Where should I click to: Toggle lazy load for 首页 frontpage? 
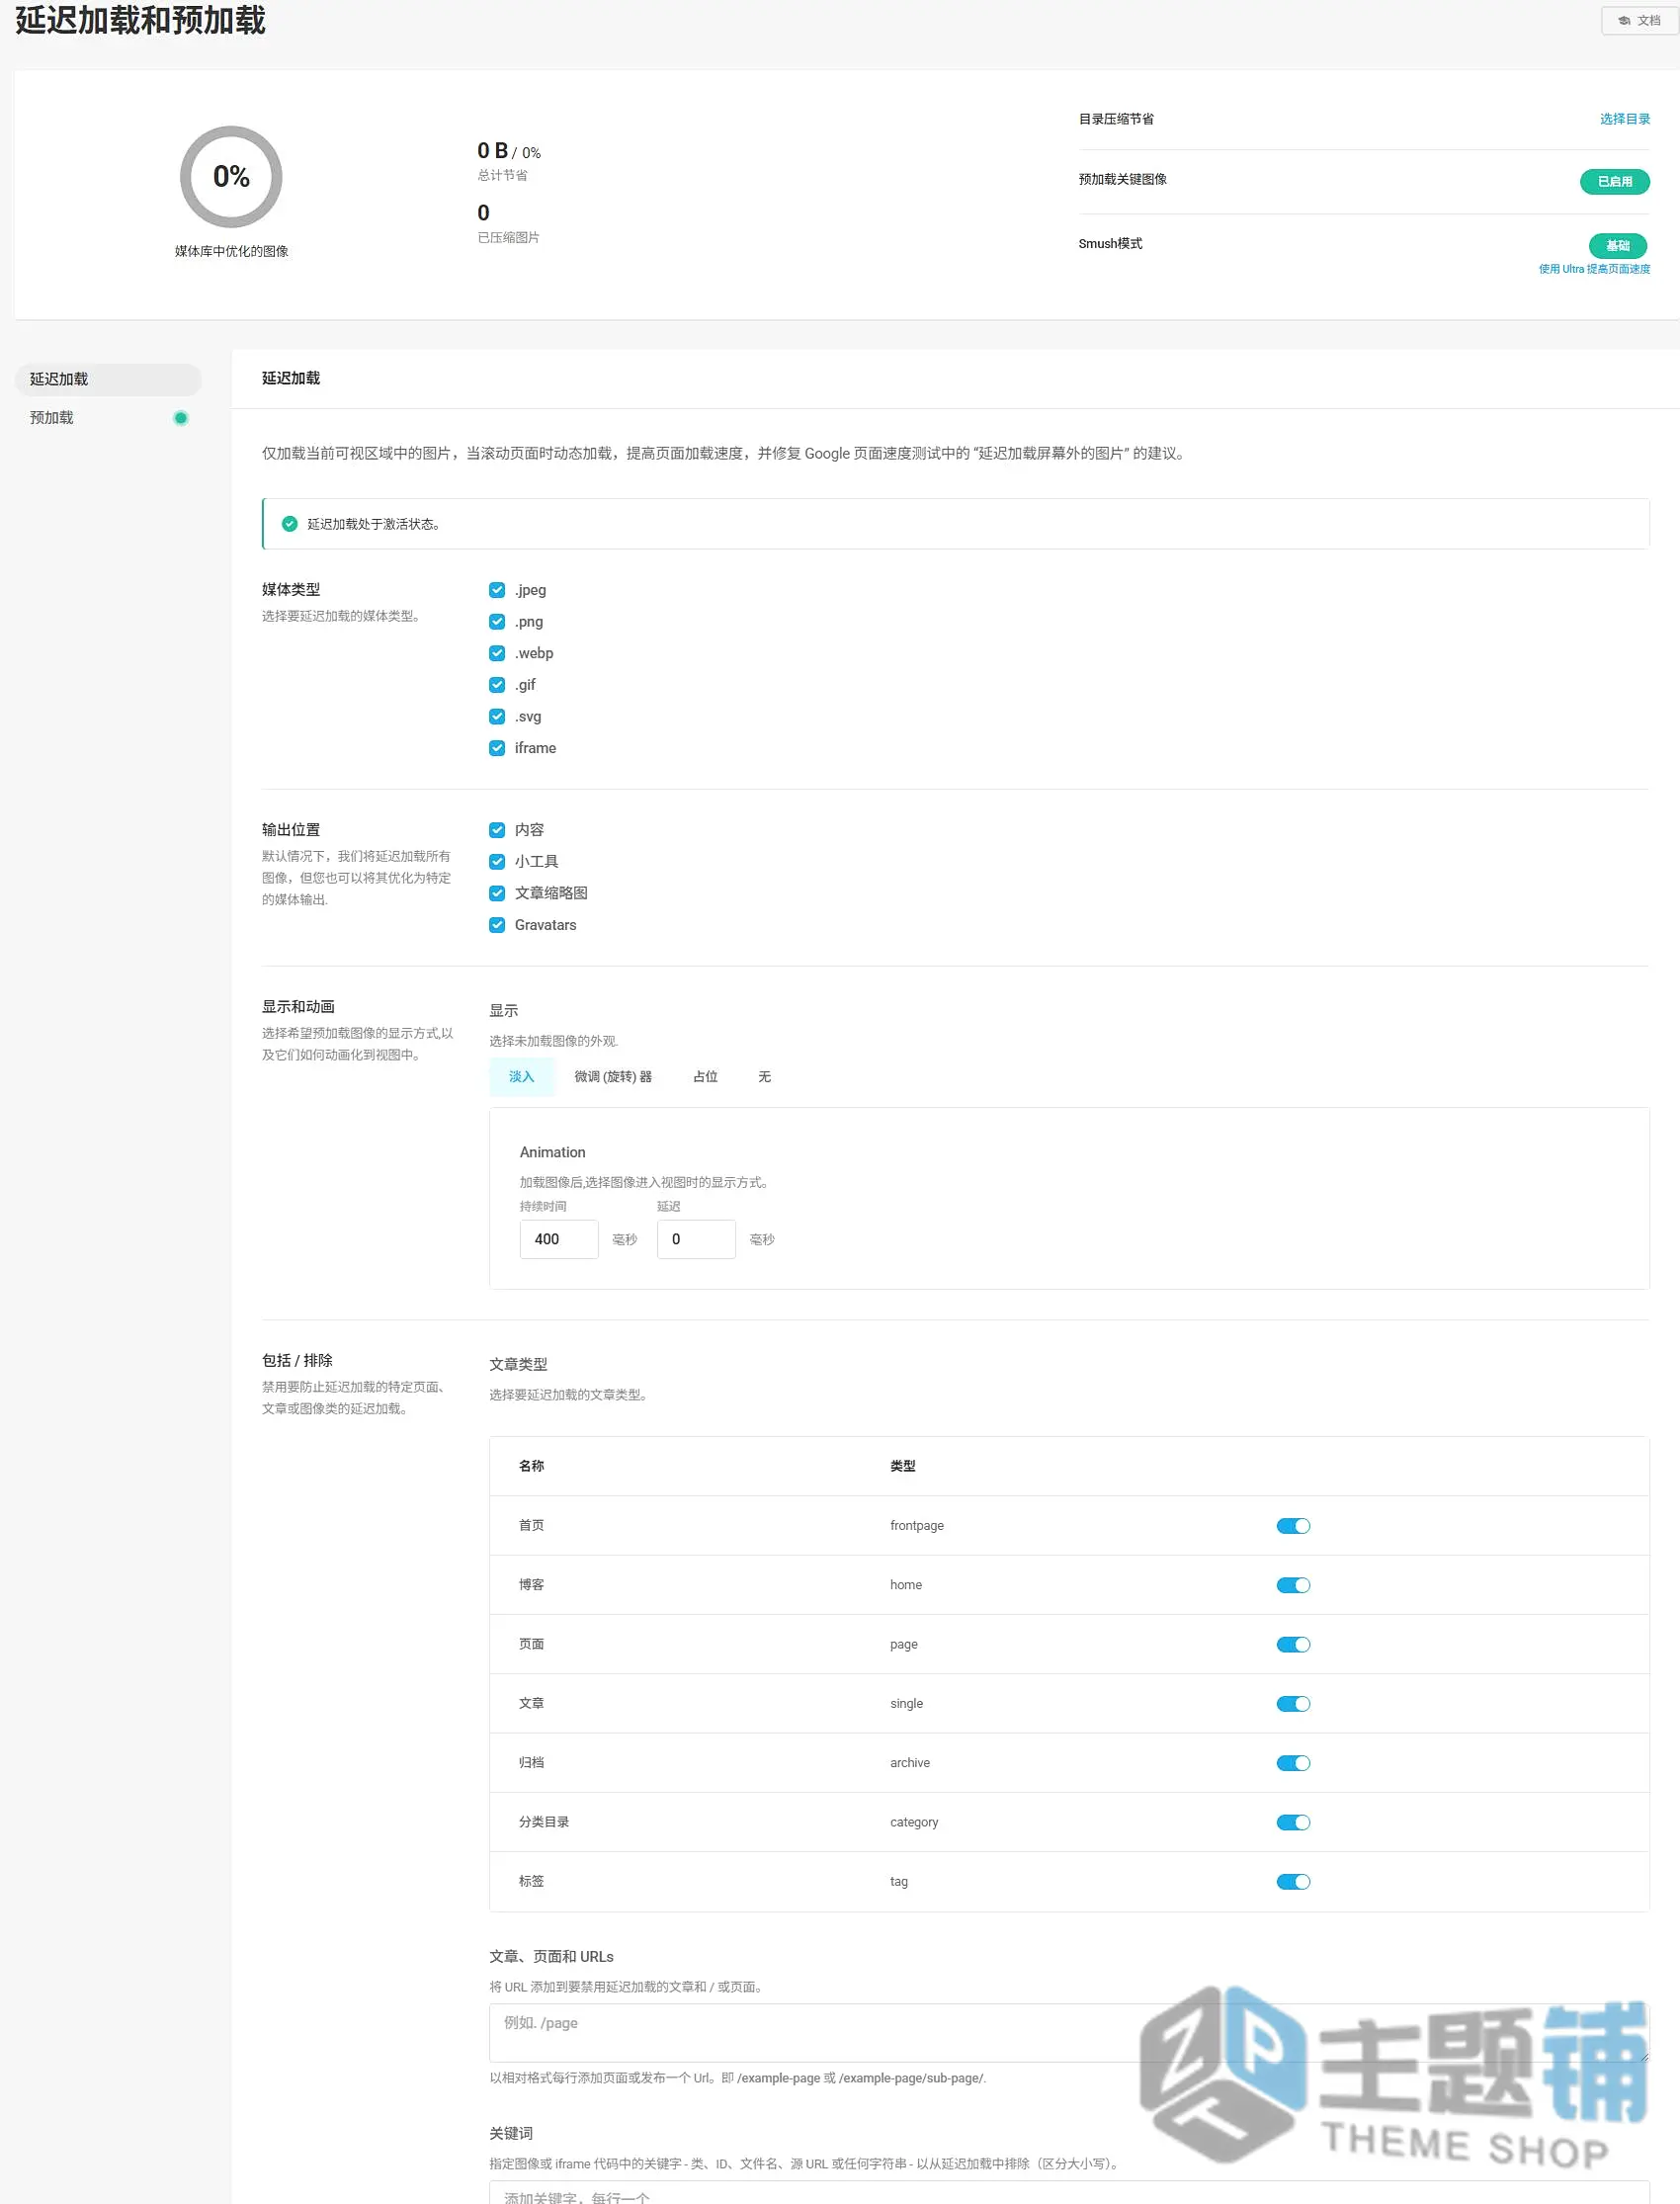[x=1293, y=1526]
